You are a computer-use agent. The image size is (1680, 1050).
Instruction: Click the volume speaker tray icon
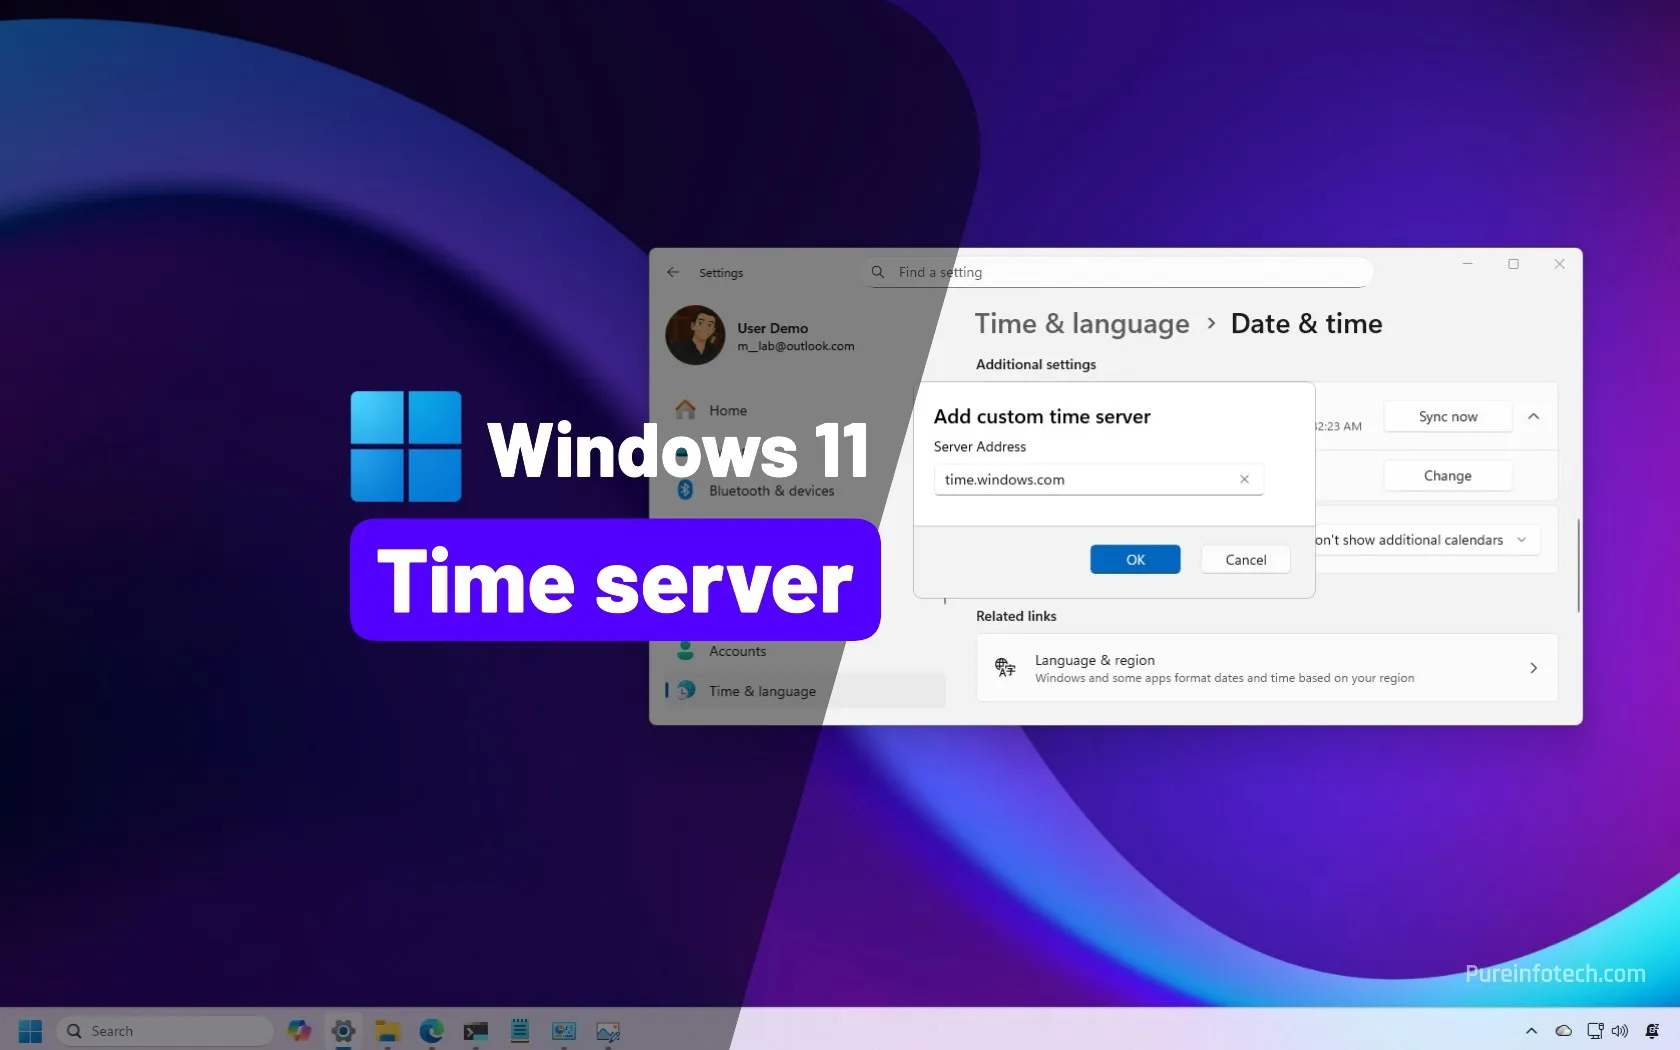(1620, 1031)
